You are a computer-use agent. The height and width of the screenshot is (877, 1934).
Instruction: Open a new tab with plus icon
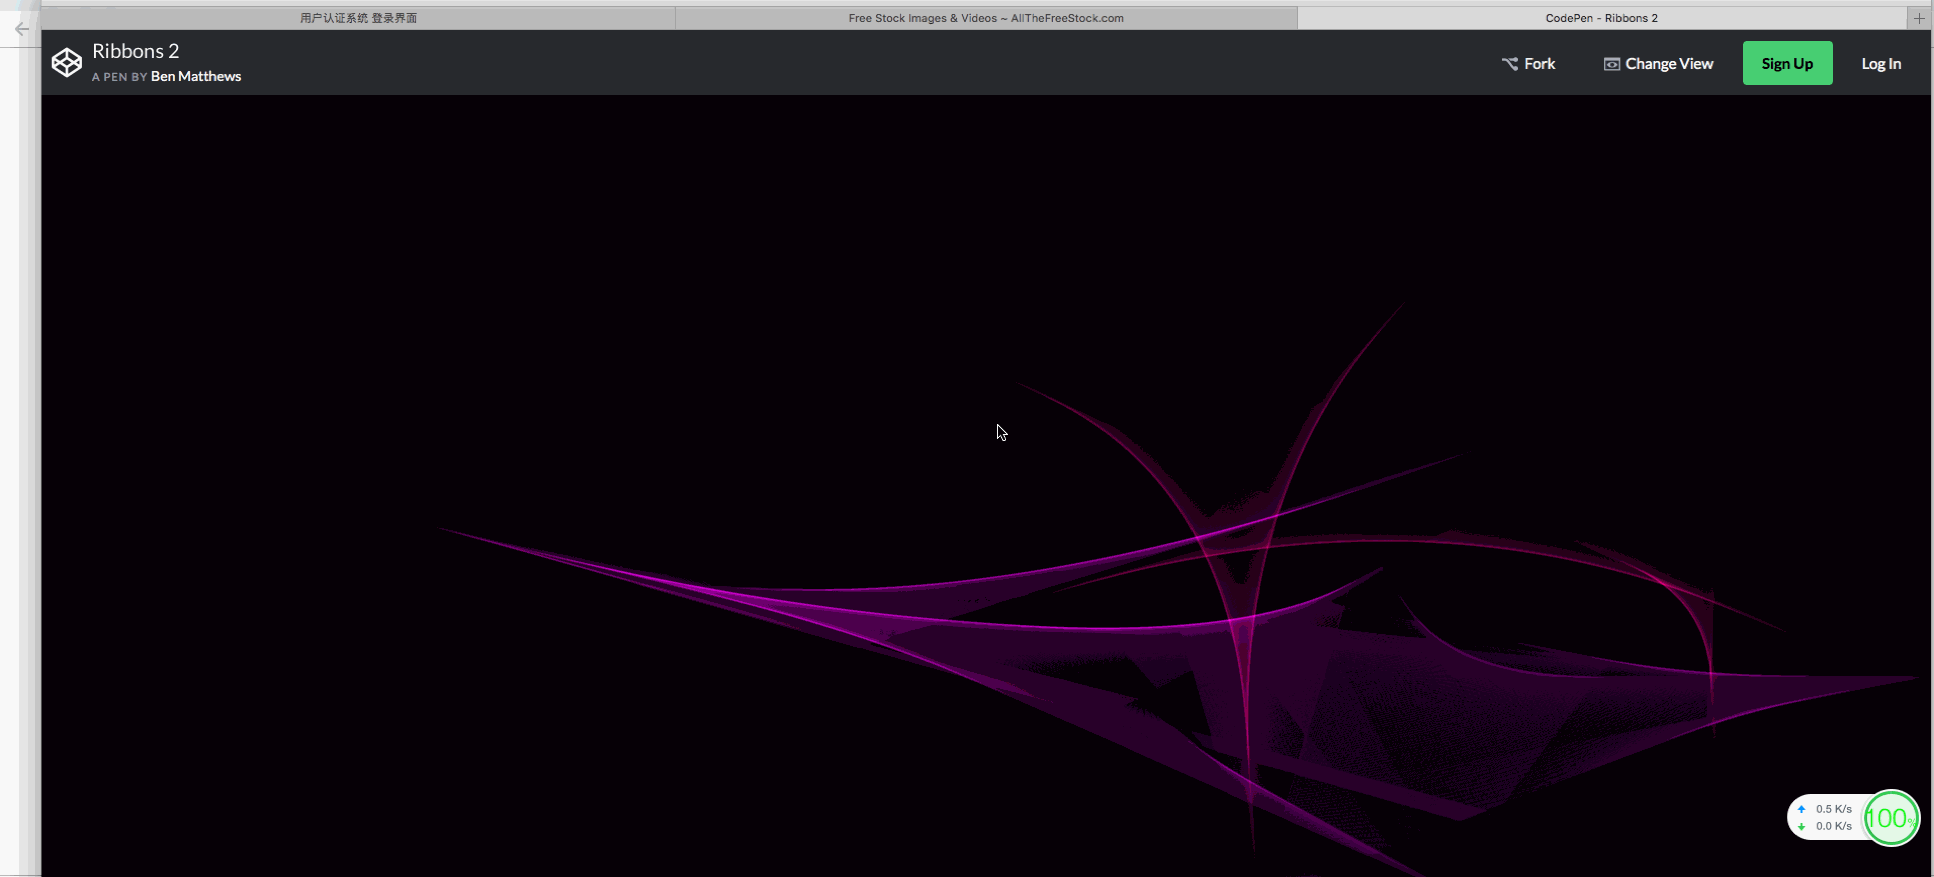[1919, 18]
